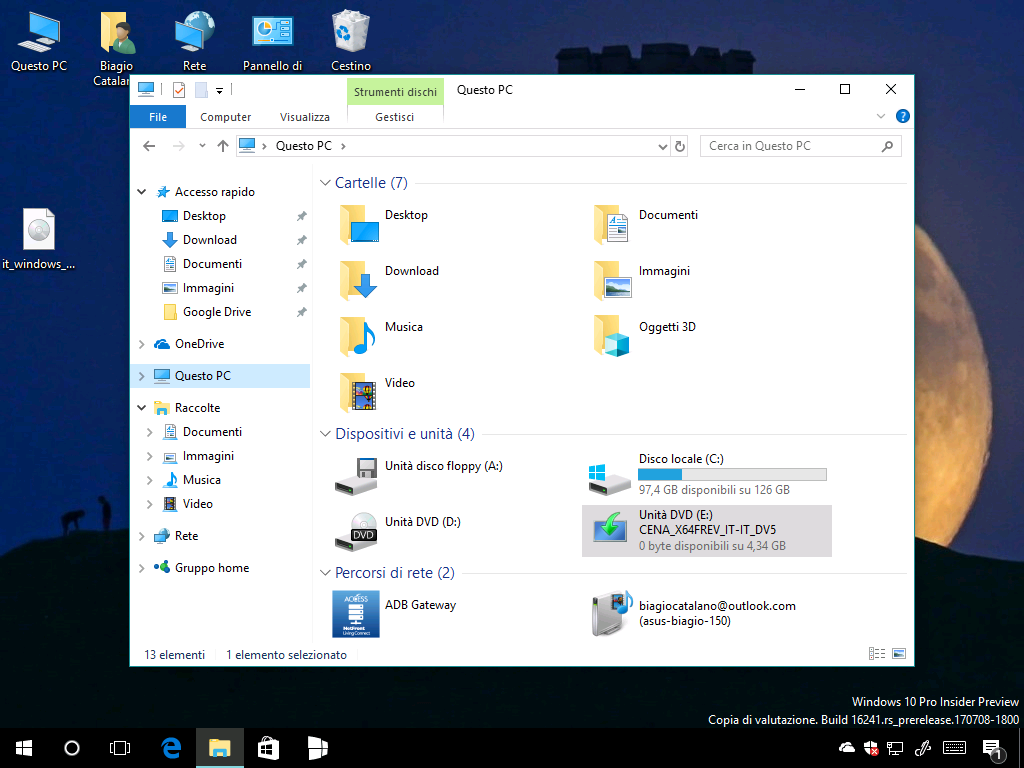Select Video under Raccolte
1024x768 pixels.
point(197,504)
